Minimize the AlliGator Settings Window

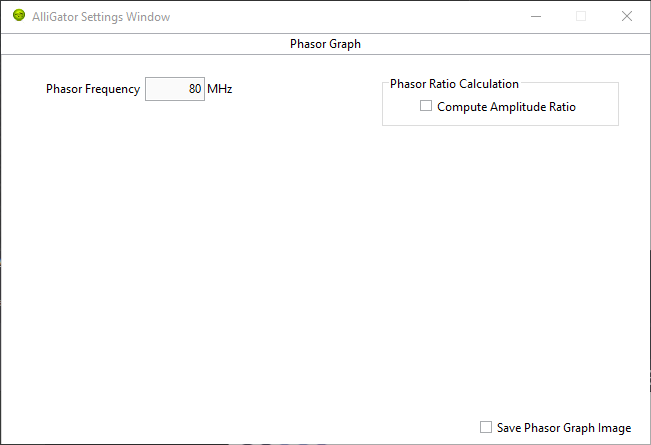(536, 16)
